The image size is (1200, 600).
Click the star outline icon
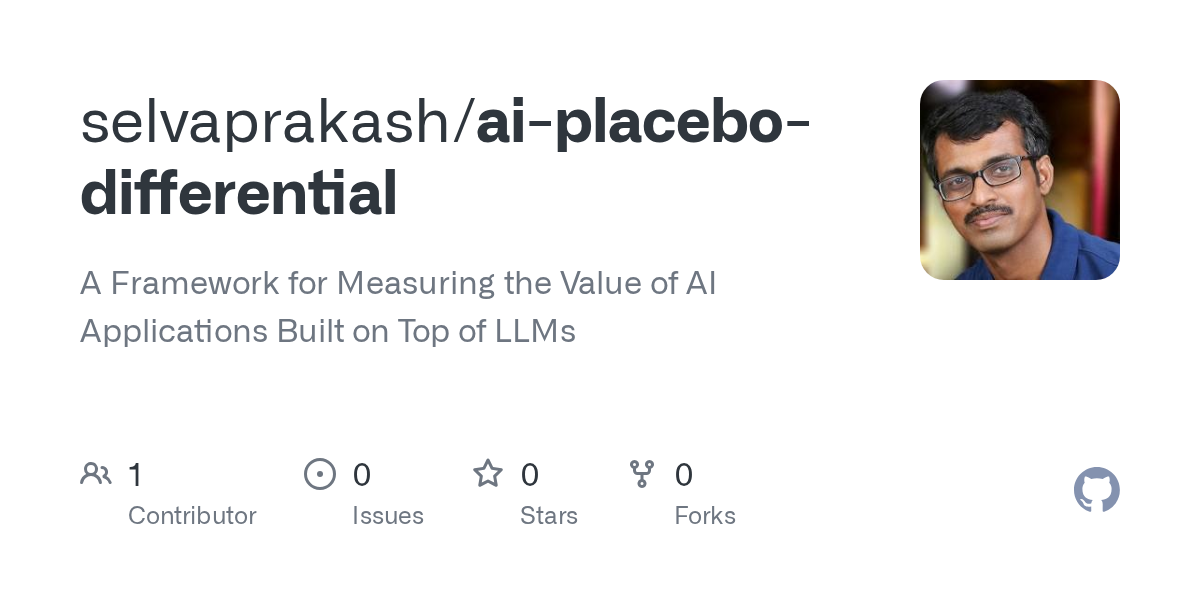click(488, 474)
